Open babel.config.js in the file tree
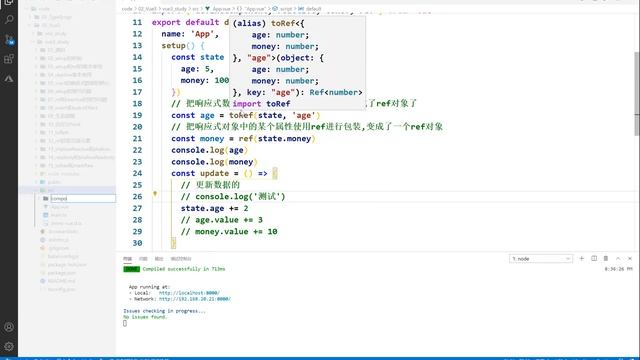The image size is (640, 360). [63, 256]
